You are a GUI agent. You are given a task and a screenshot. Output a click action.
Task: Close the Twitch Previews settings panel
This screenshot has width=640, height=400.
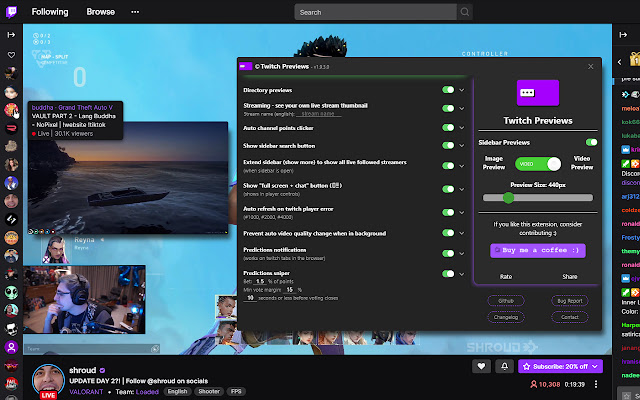pyautogui.click(x=590, y=66)
